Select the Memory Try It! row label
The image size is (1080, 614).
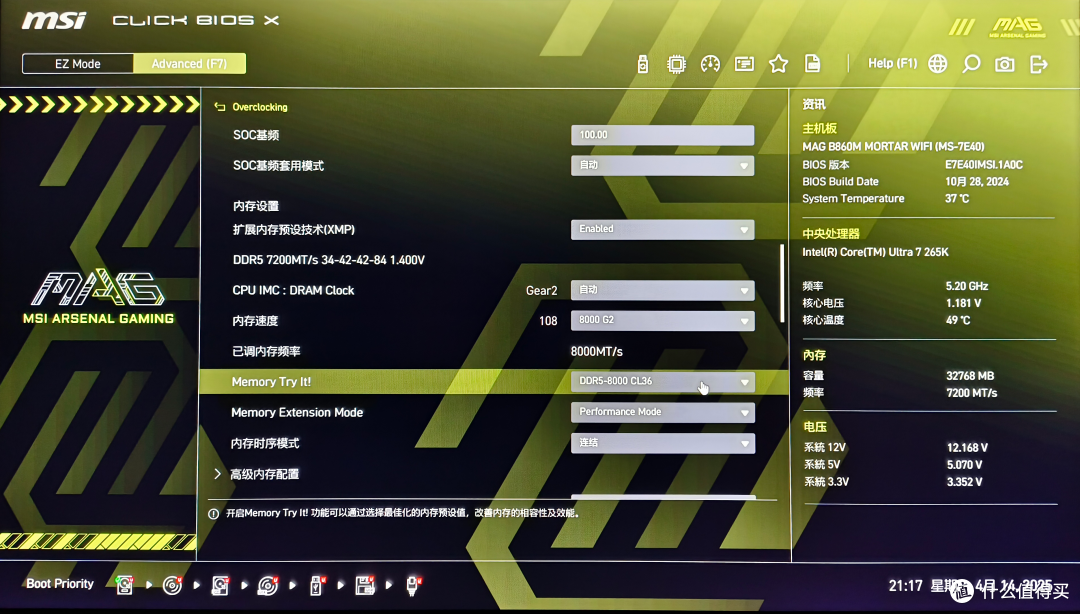[271, 382]
